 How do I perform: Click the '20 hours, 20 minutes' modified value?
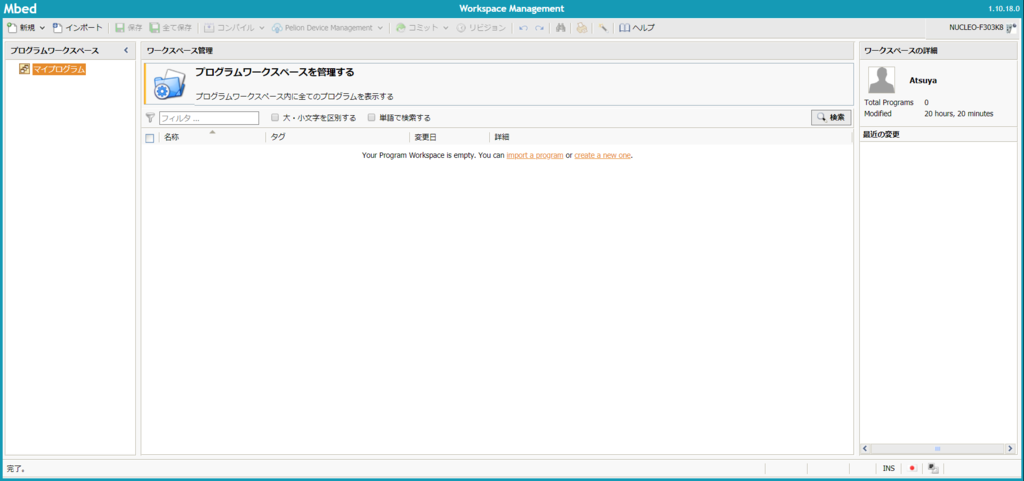click(x=959, y=114)
